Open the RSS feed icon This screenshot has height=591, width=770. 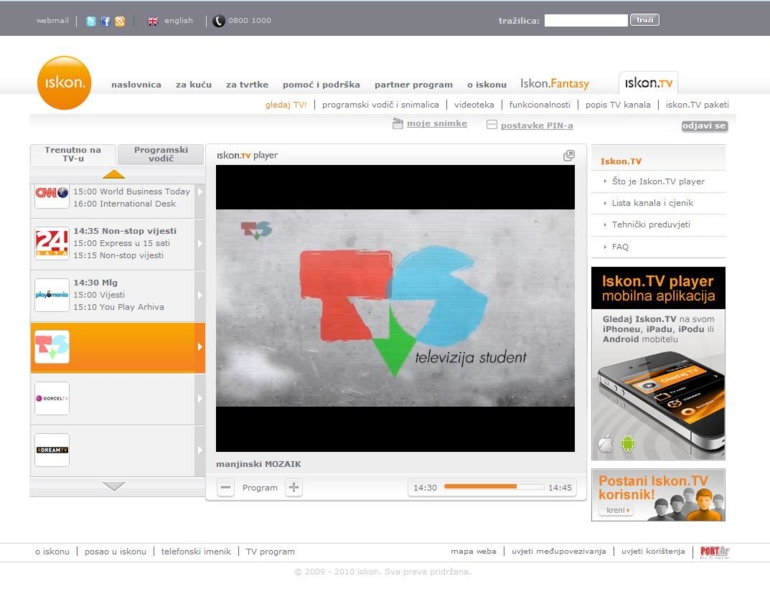pyautogui.click(x=120, y=21)
